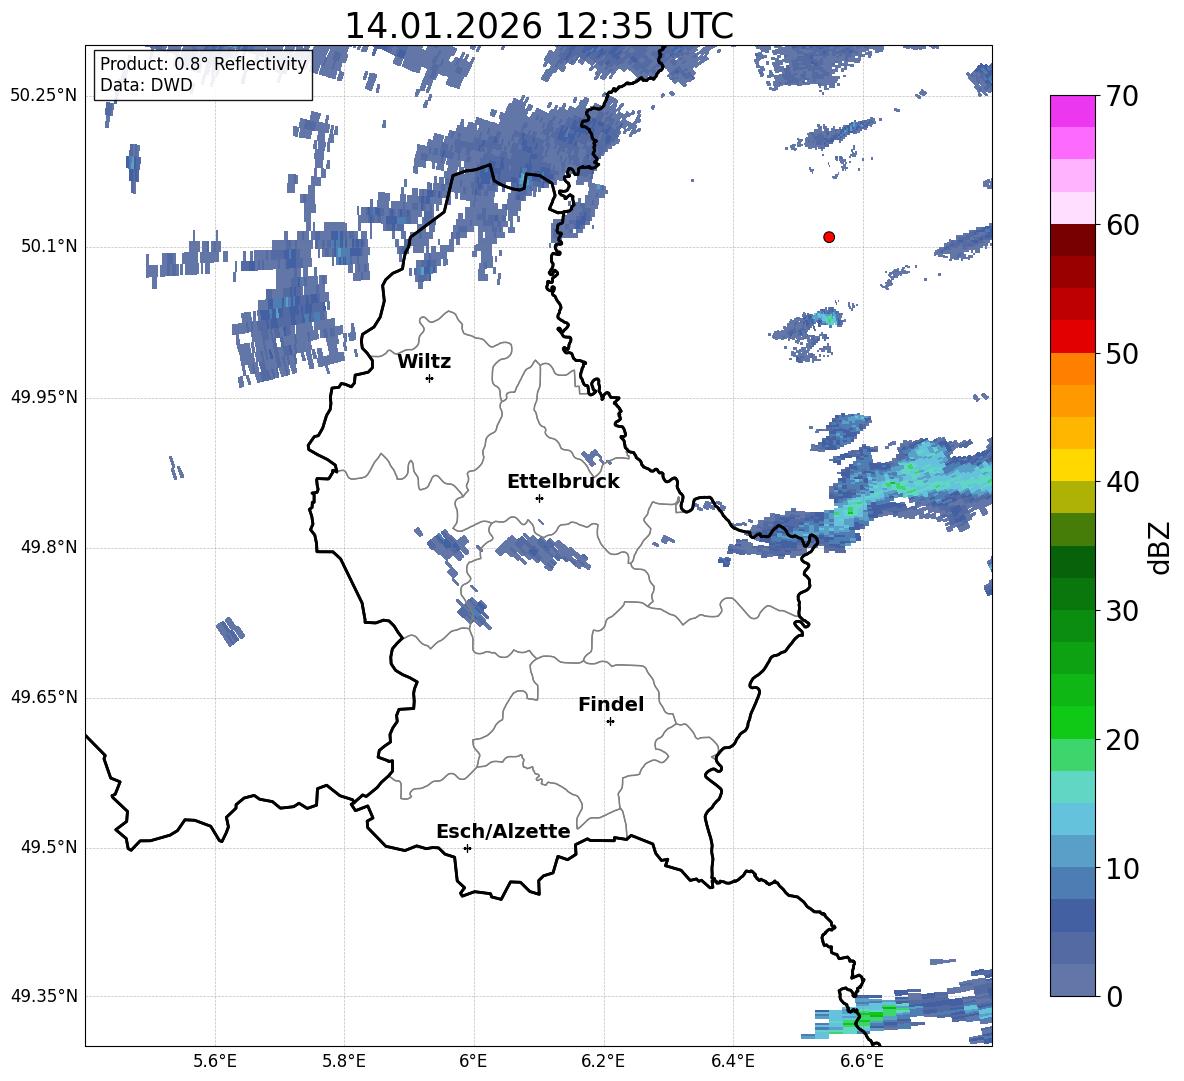Click the longitude label 6.2°E

click(603, 1061)
